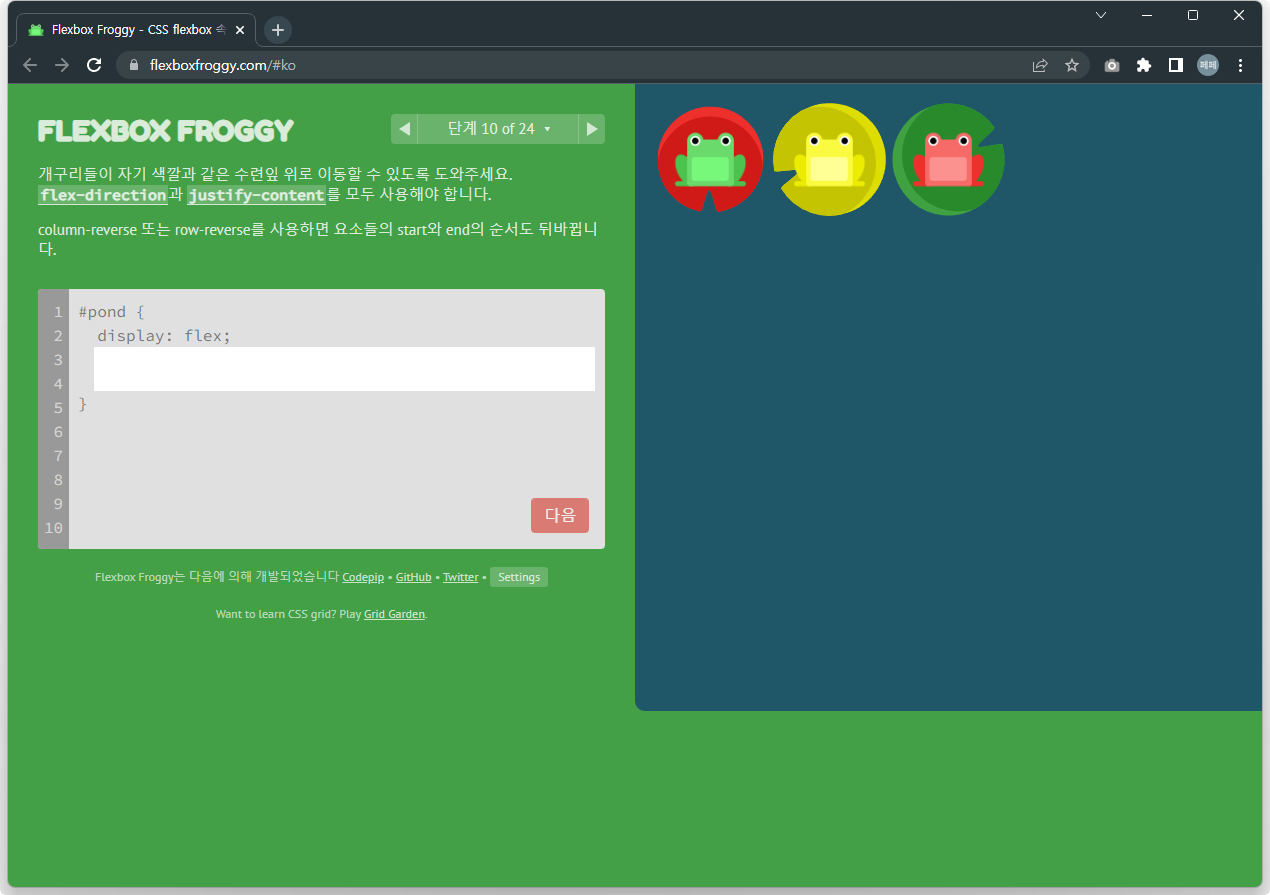Close the Flexbox Froggy tab
The image size is (1270, 895).
point(239,30)
